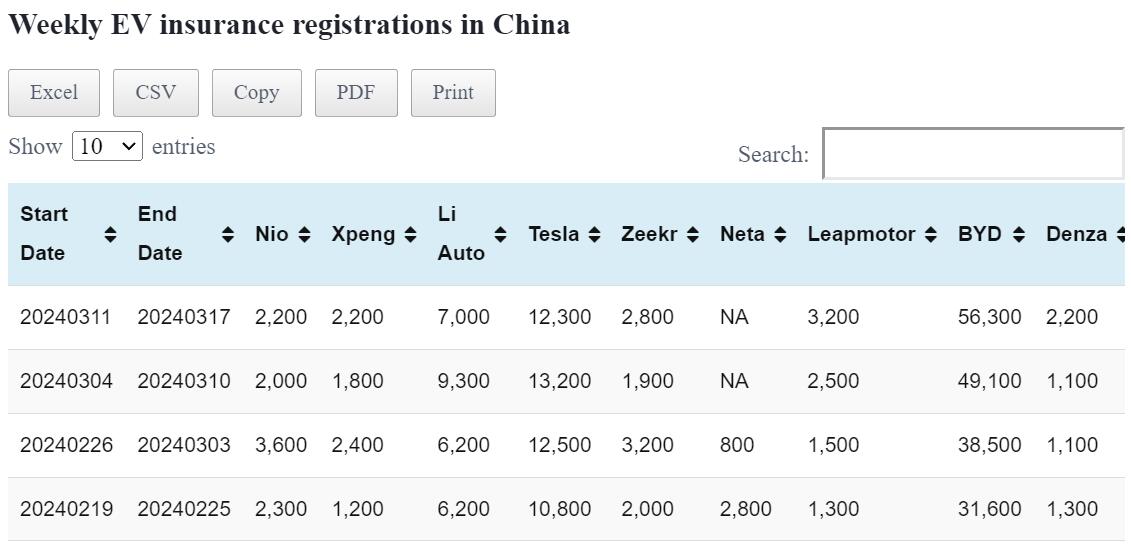Select the BYD 56,300 table cell
This screenshot has height=547, width=1131.
click(x=989, y=317)
